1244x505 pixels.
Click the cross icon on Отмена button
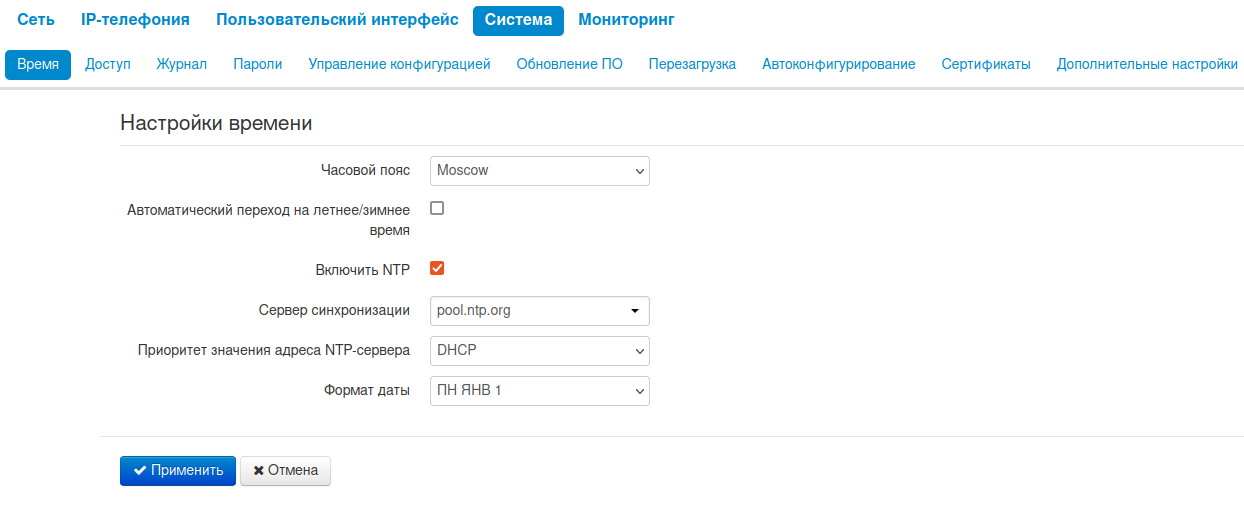[259, 471]
